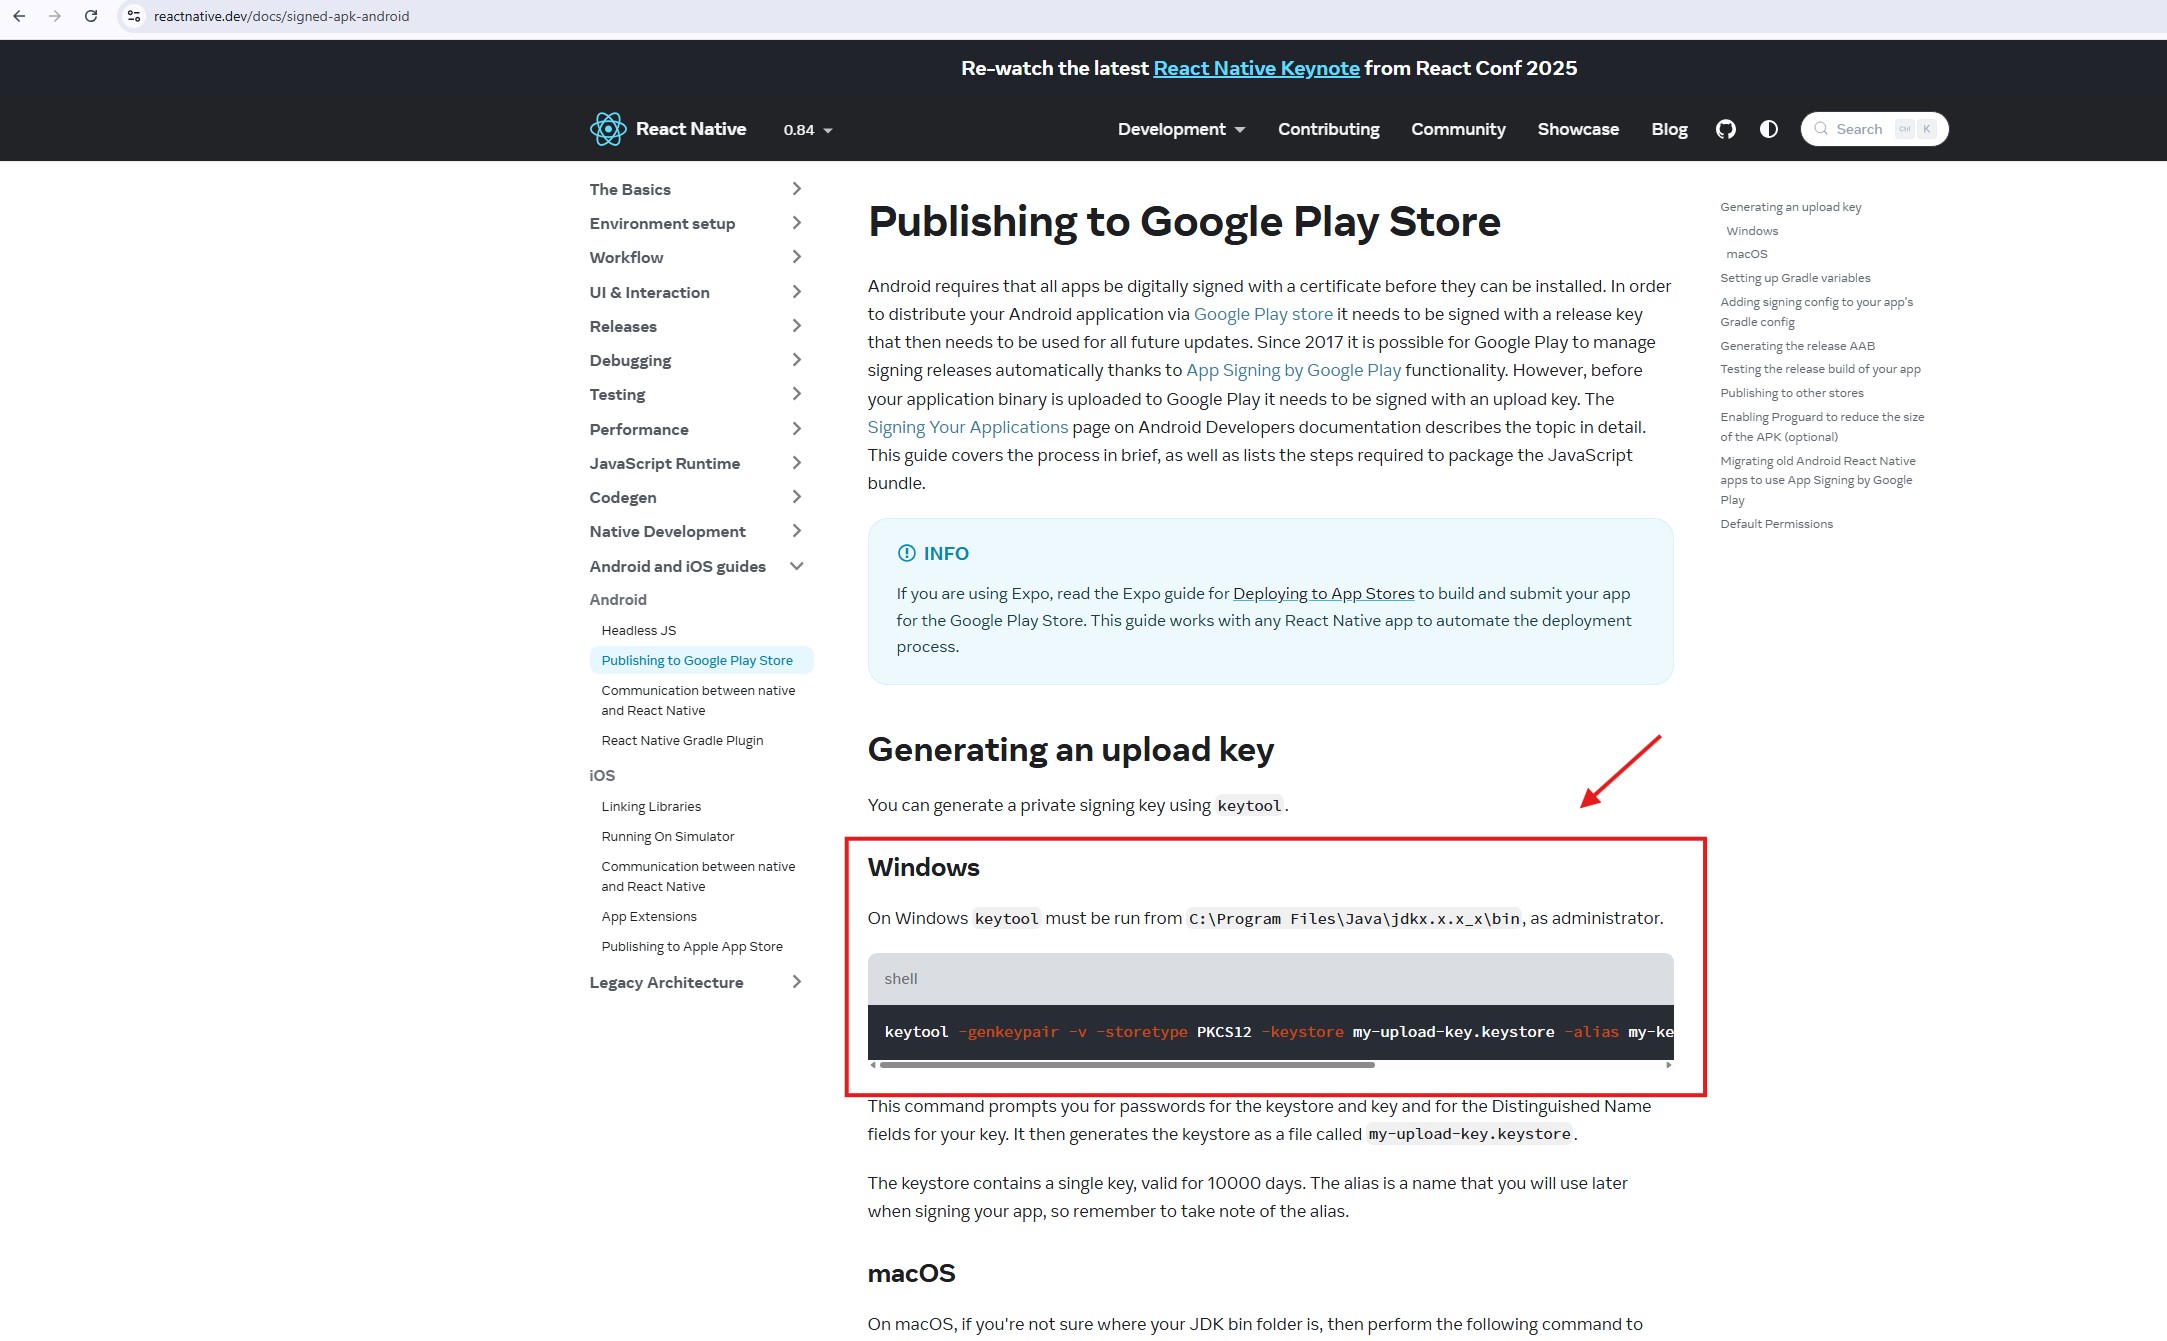Open the Showcase nav item

point(1577,129)
